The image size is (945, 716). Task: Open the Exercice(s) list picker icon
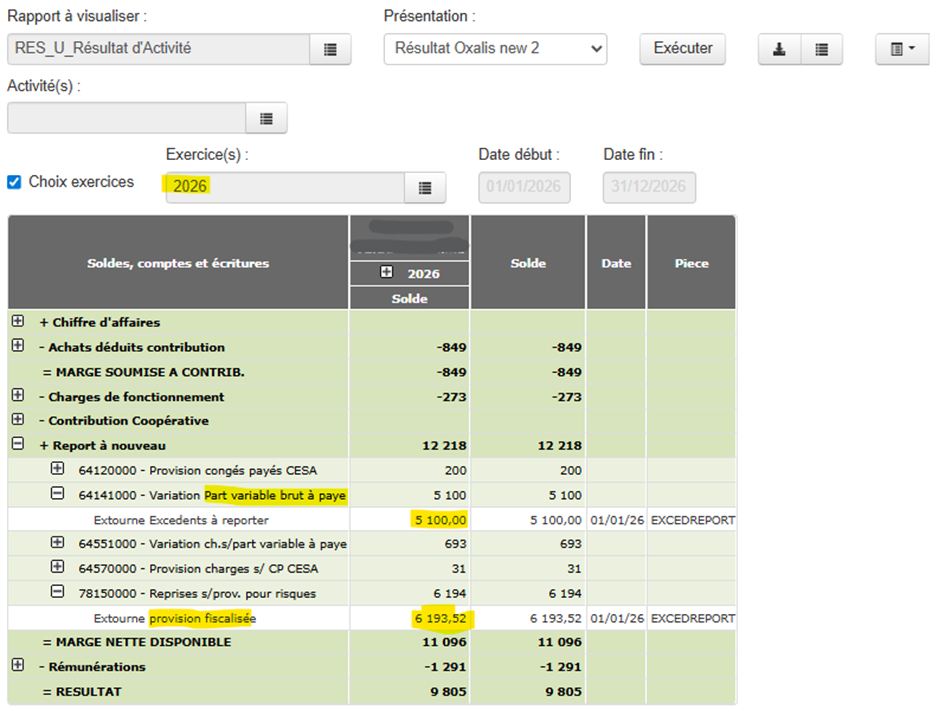[425, 187]
